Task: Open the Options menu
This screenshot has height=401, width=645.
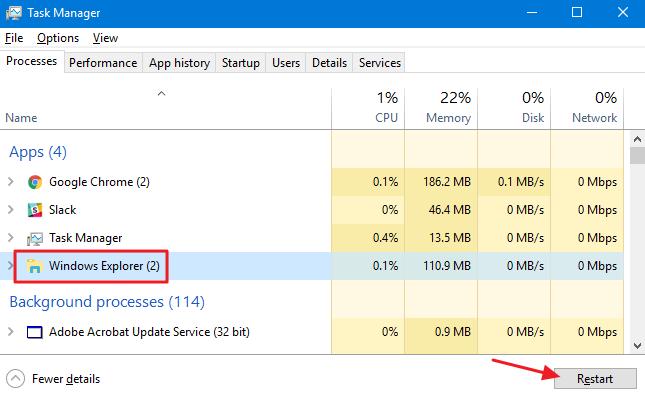Action: coord(58,38)
